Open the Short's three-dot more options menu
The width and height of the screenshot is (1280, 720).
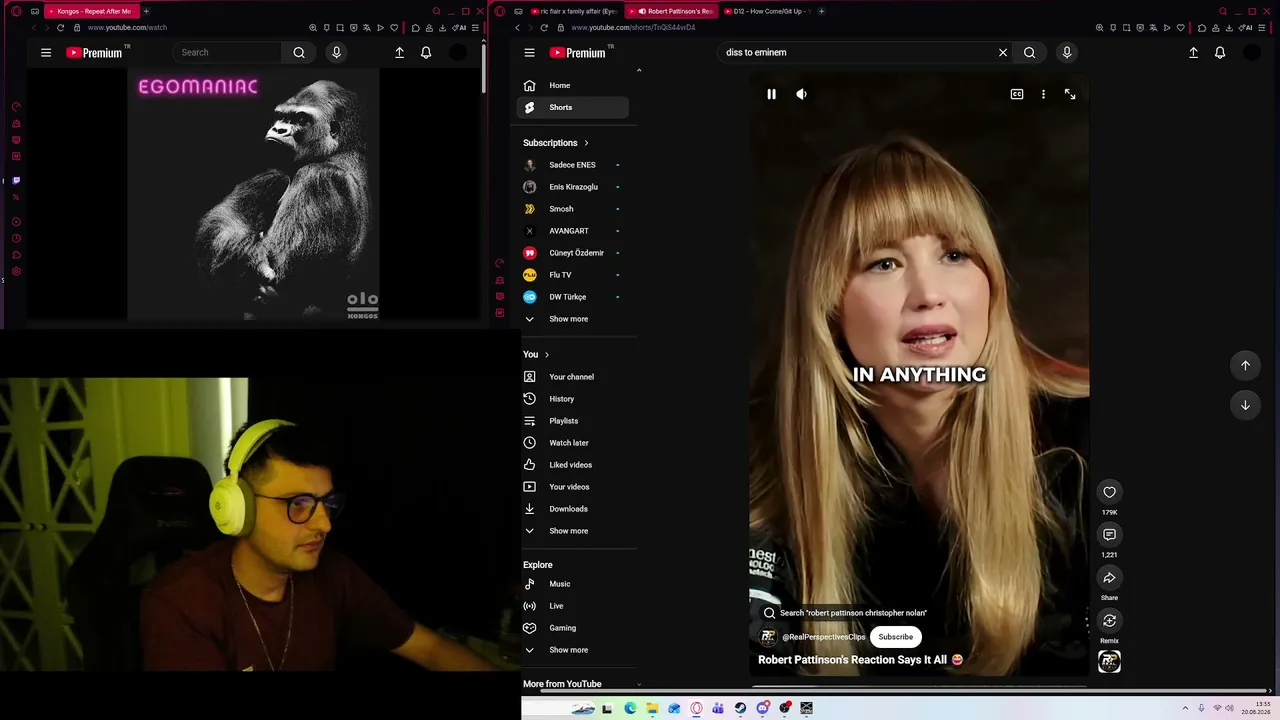(x=1043, y=94)
